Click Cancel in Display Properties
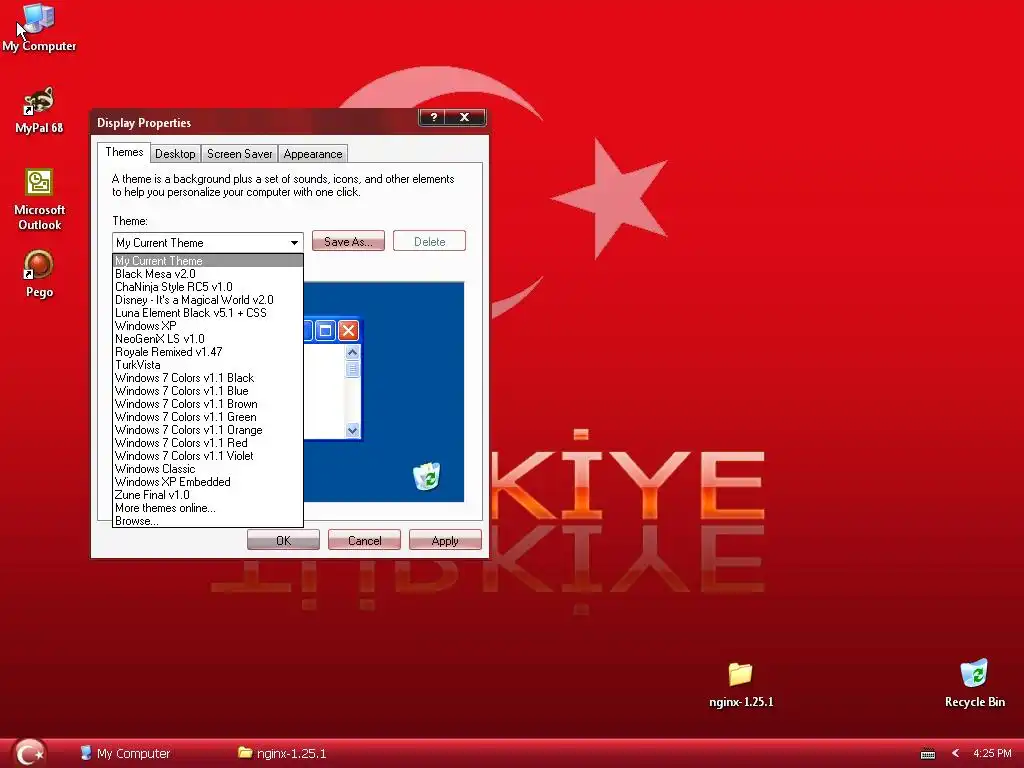1024x768 pixels. click(x=364, y=540)
